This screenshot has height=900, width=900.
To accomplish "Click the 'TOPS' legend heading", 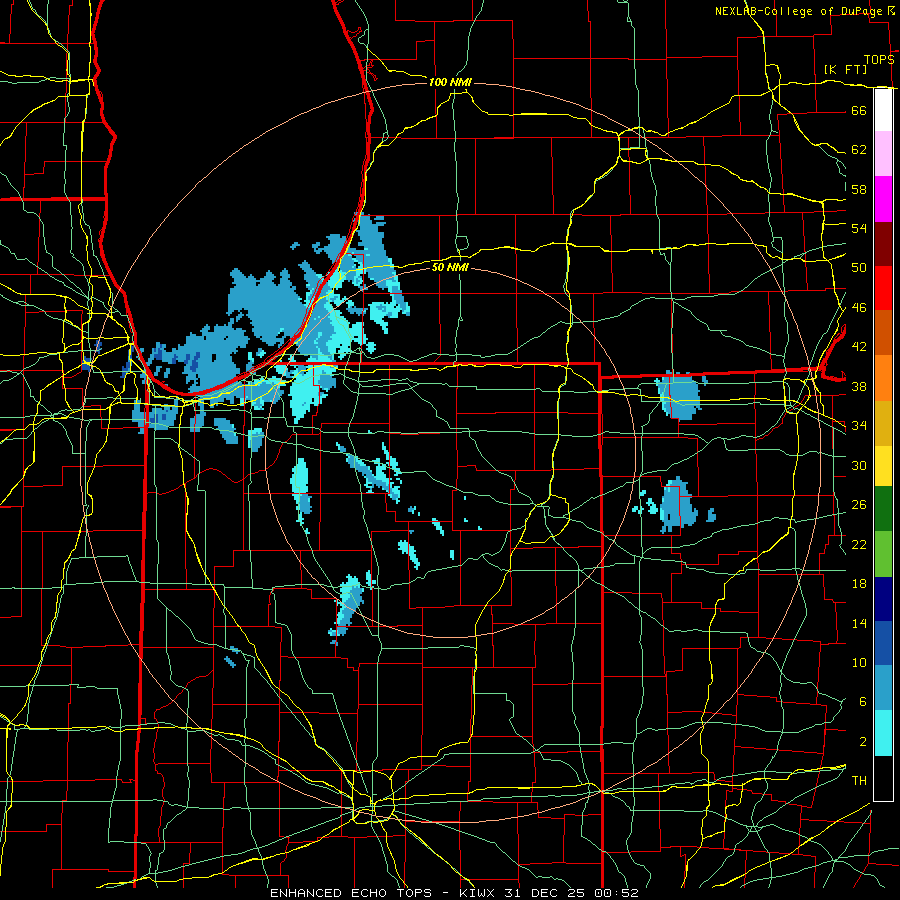I will click(879, 59).
